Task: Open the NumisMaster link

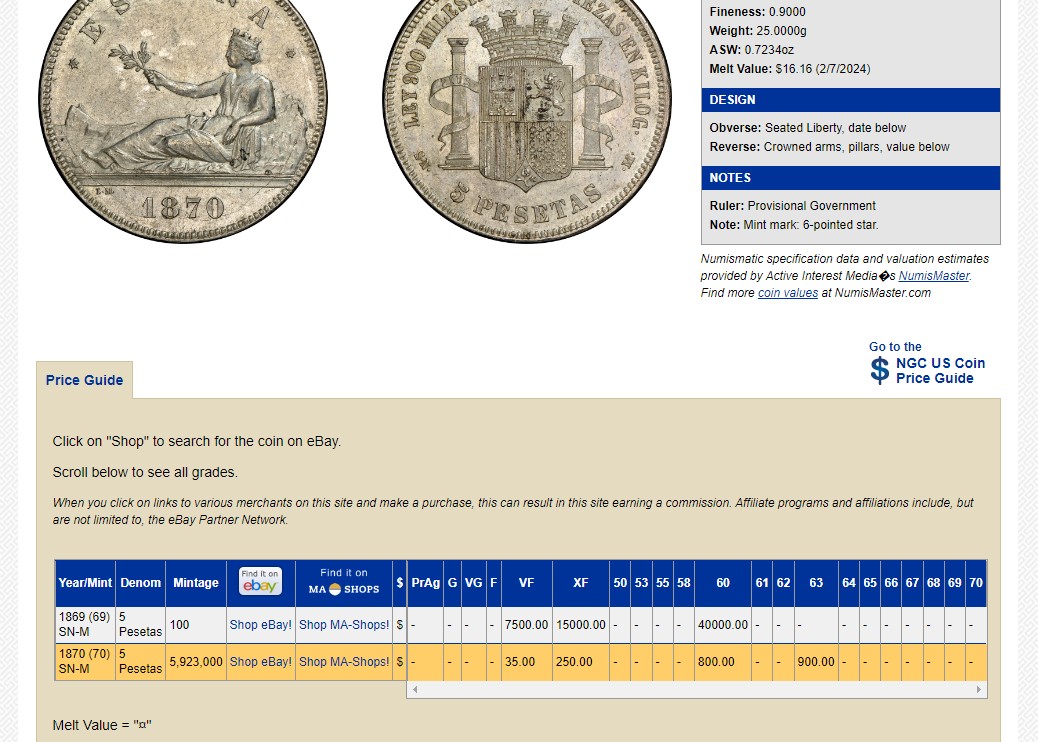Action: [x=933, y=276]
